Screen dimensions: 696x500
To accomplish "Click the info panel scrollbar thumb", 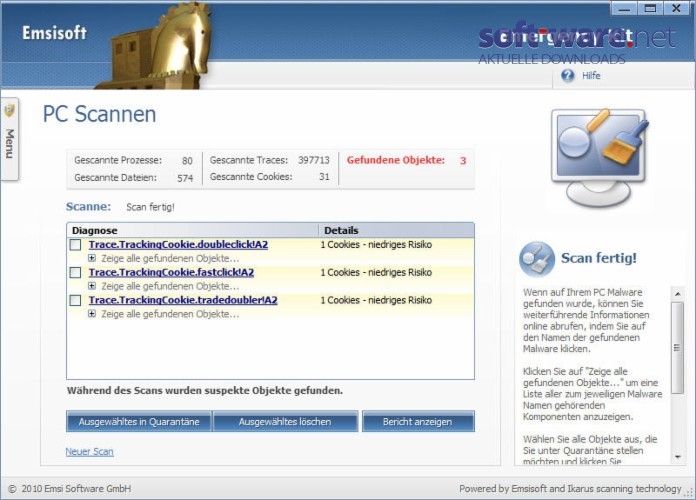I will point(677,348).
